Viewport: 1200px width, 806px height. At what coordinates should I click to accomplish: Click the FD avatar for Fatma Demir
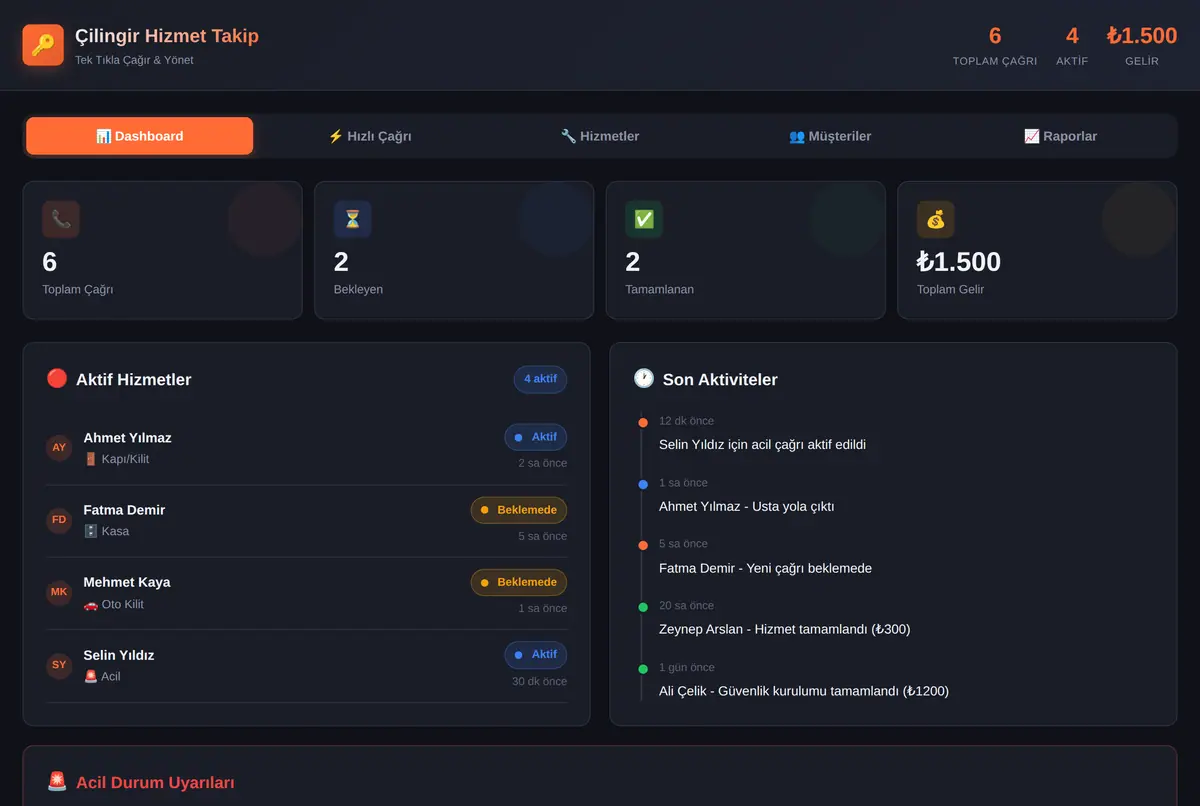click(59, 520)
